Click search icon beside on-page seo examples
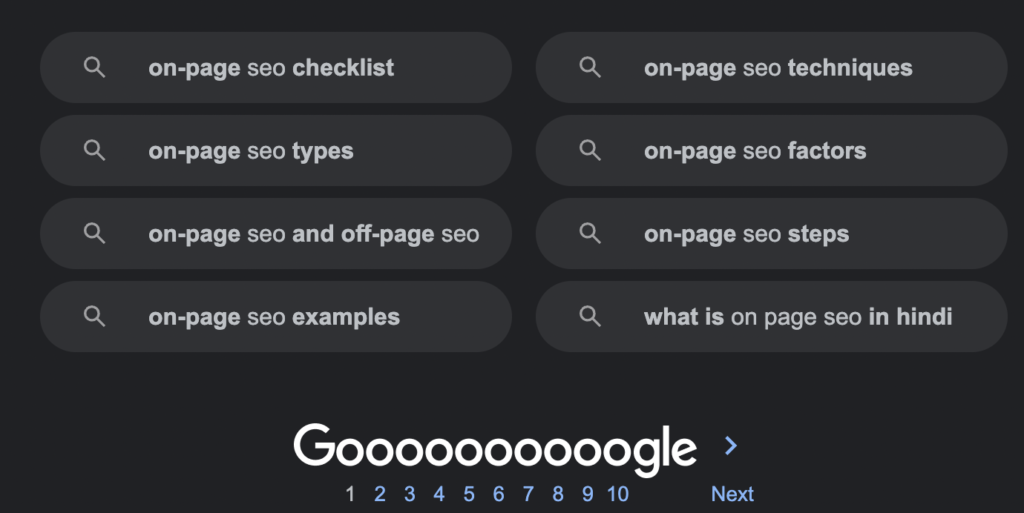The height and width of the screenshot is (513, 1024). pyautogui.click(x=95, y=317)
